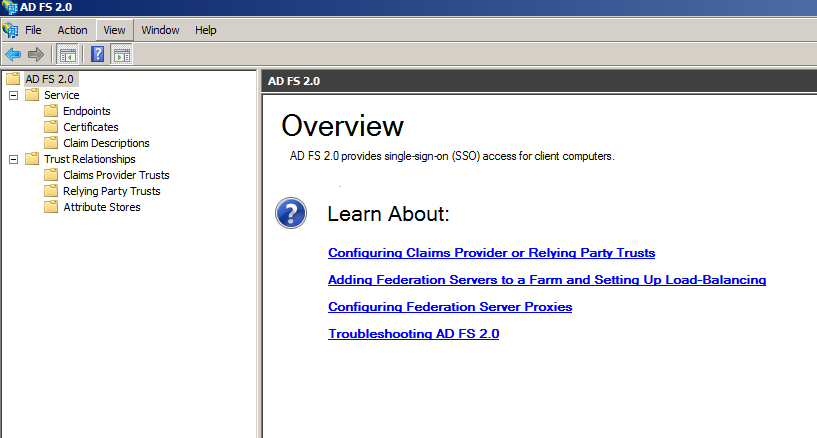Open Troubleshooting AD FS 2.0 link
Image resolution: width=817 pixels, height=438 pixels.
pyautogui.click(x=414, y=334)
